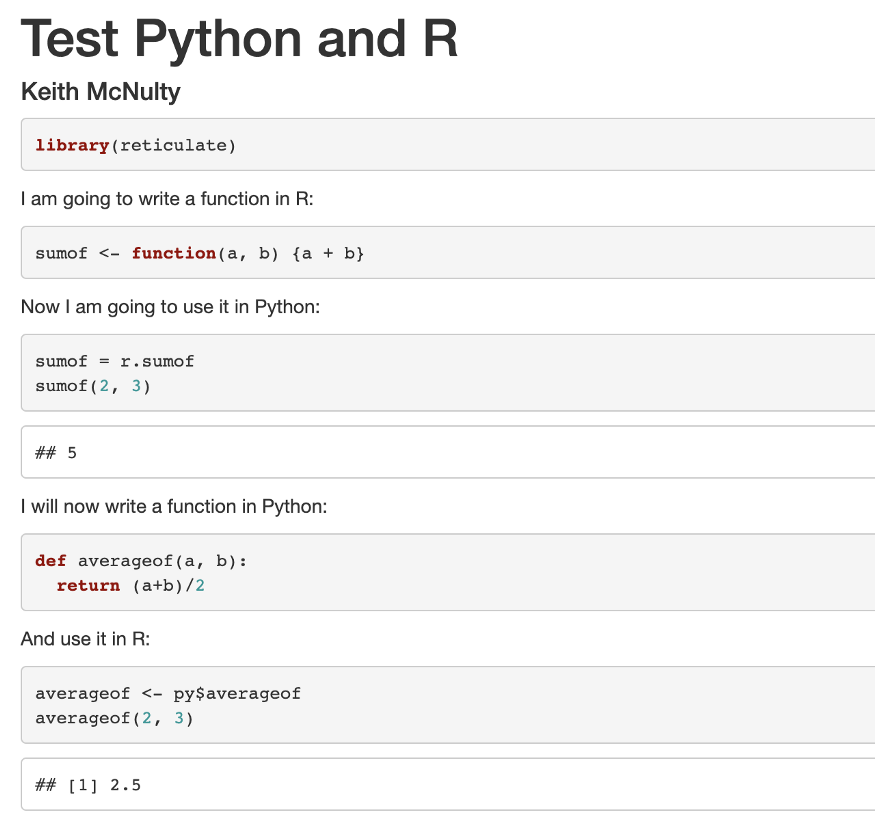
Task: Select the 'sumof' variable name in the R definition
Action: point(59,253)
